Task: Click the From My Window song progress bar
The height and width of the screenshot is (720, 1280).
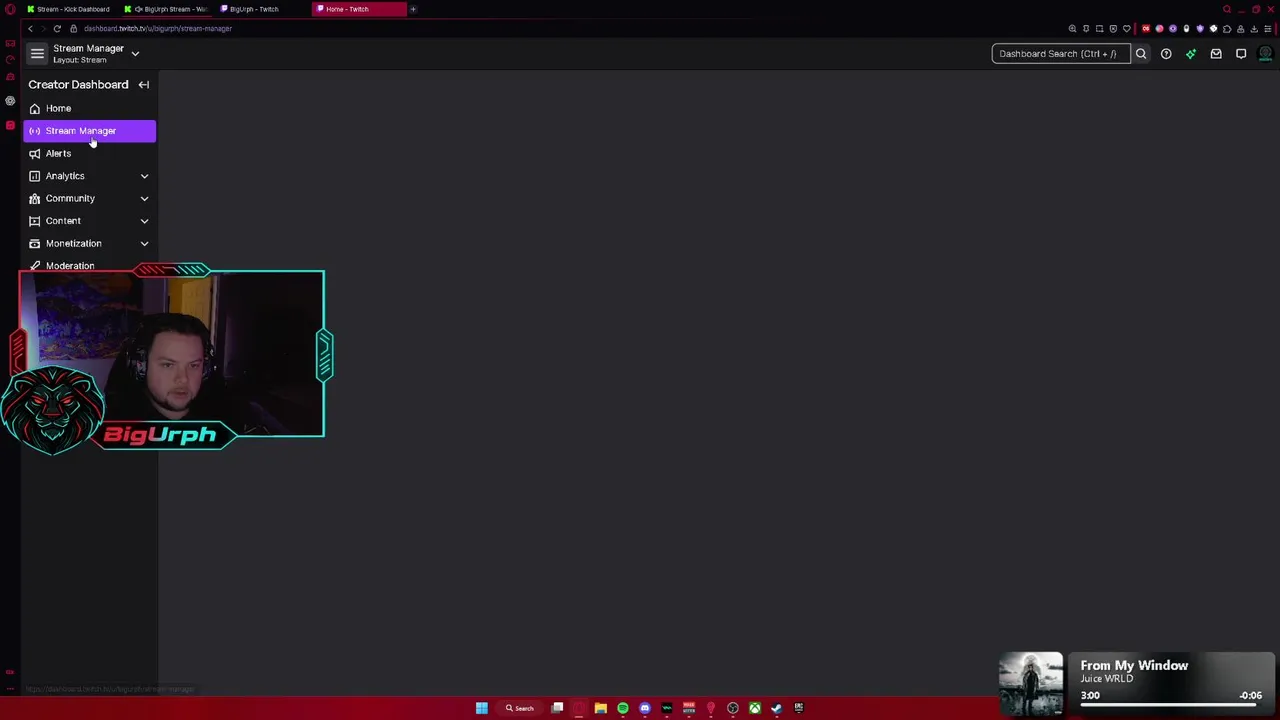Action: tap(1168, 705)
